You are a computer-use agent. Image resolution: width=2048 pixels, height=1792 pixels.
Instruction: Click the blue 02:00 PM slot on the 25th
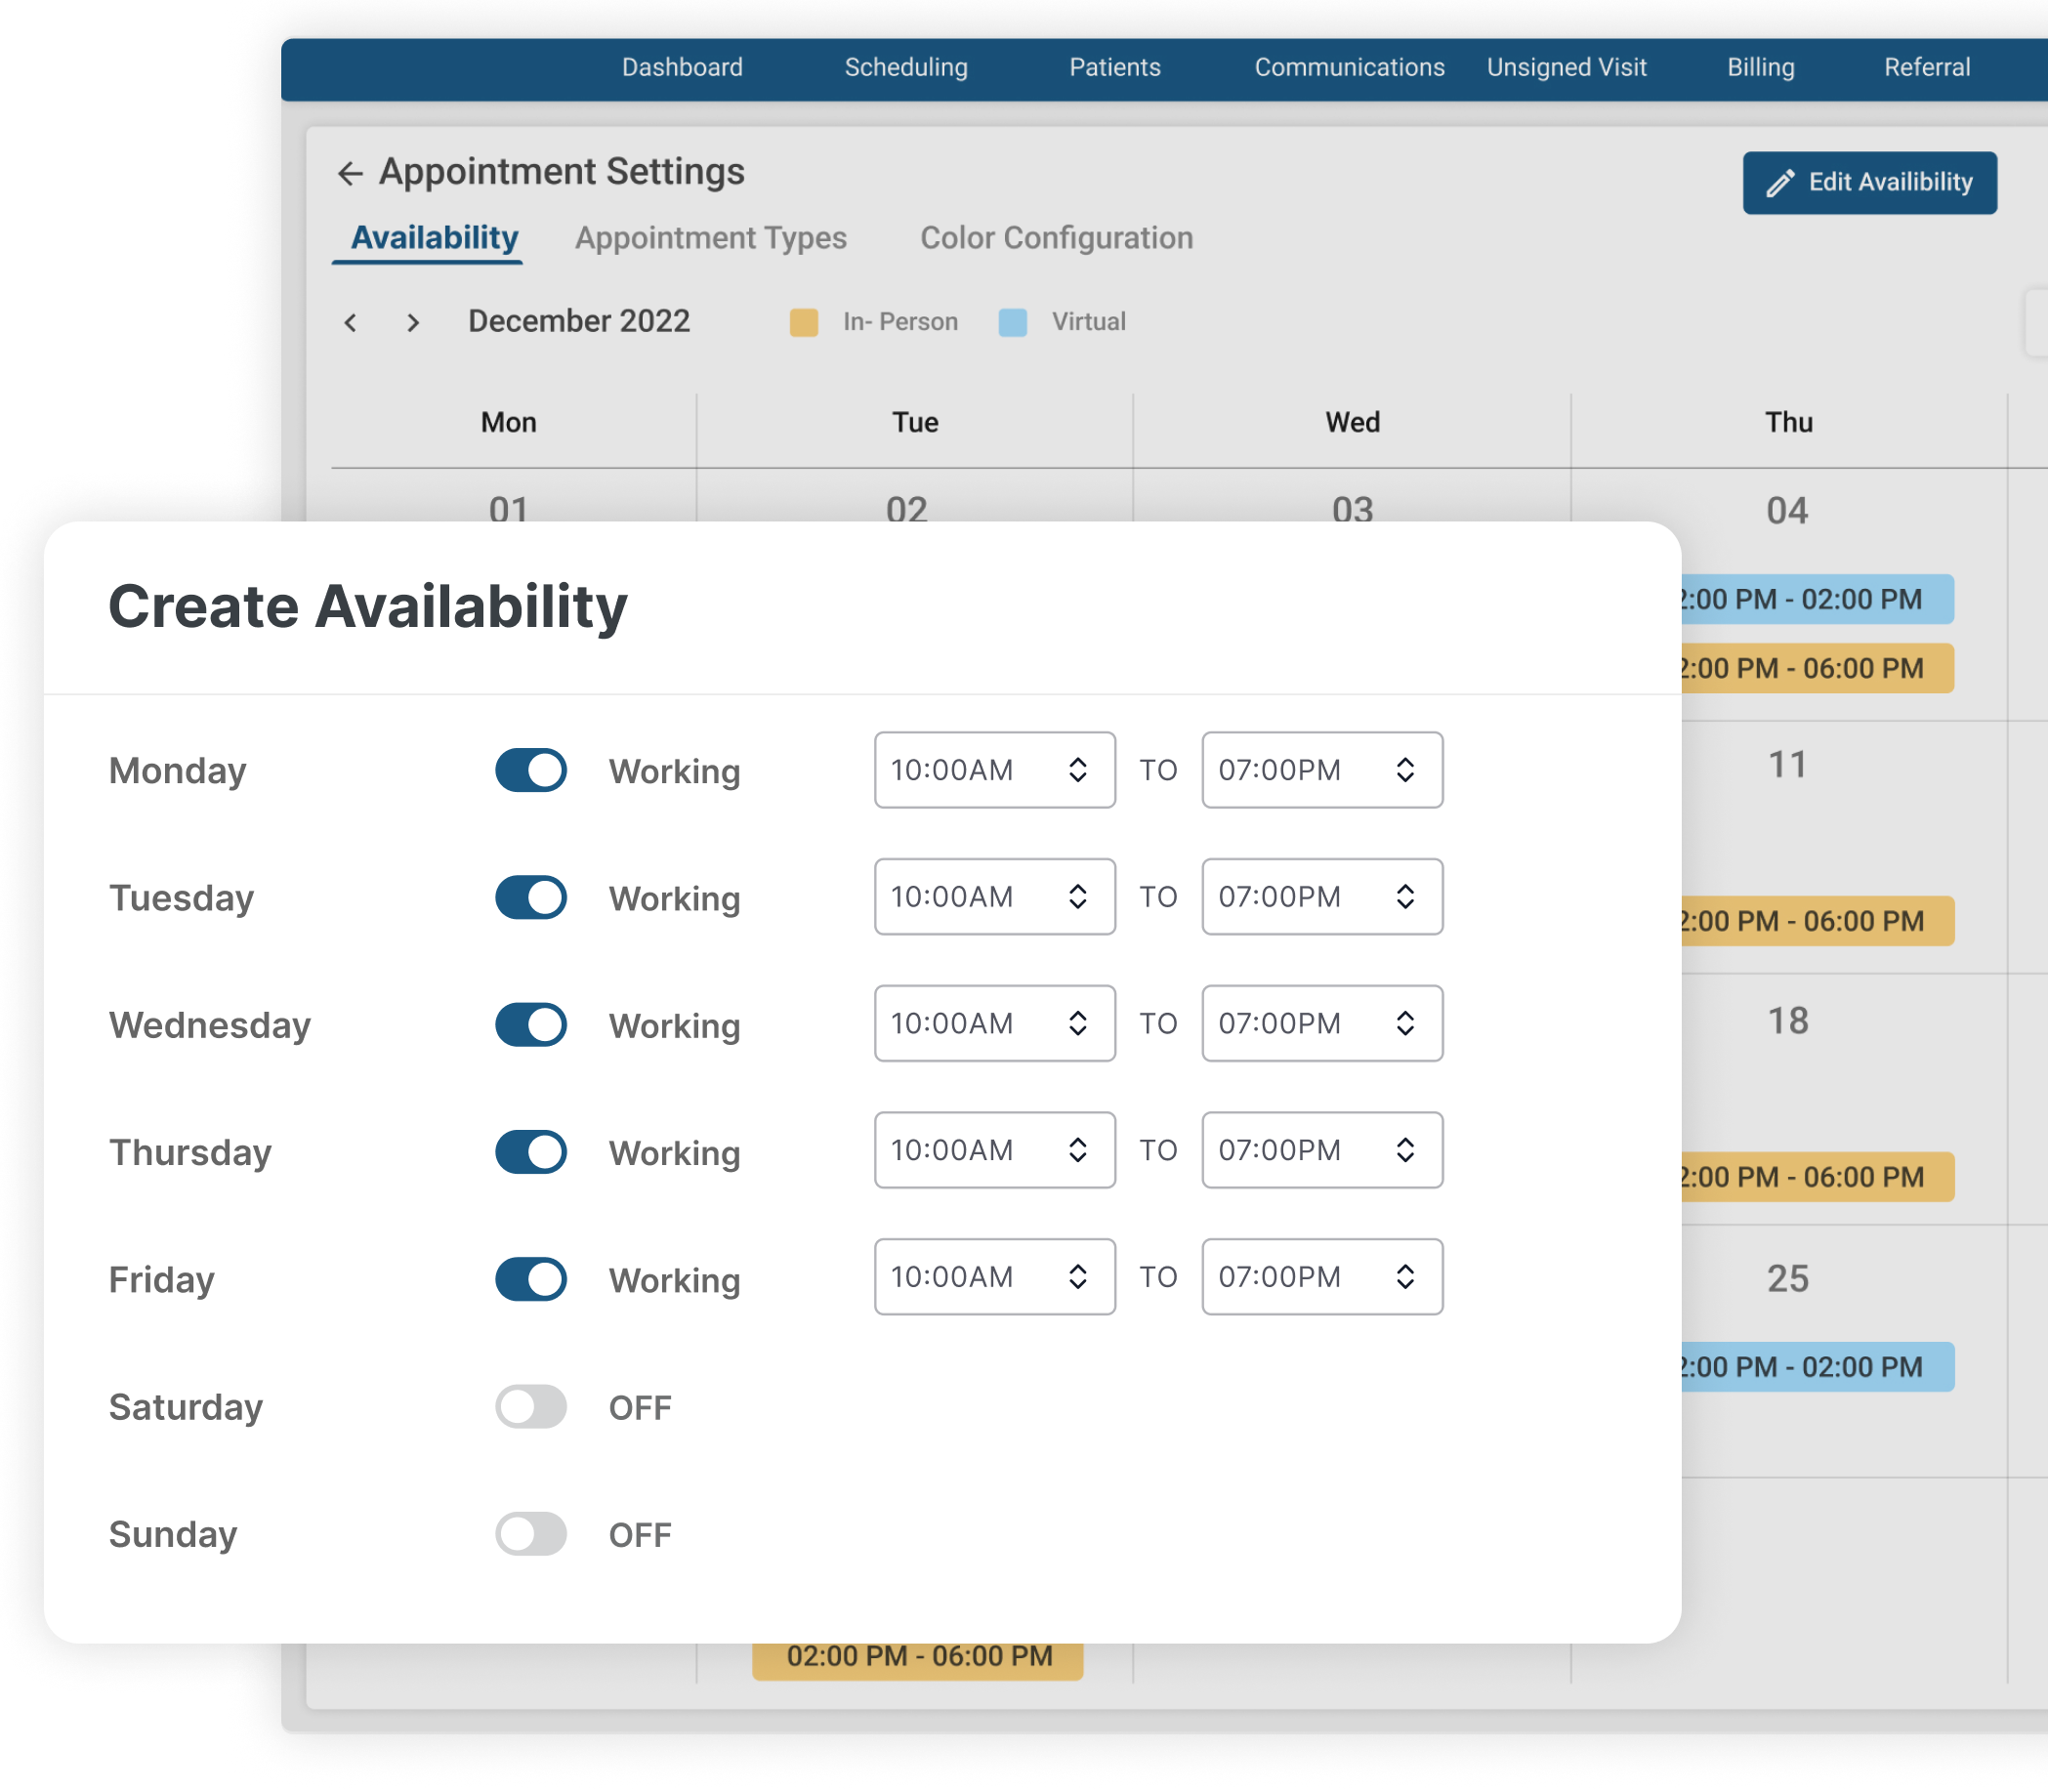click(x=1816, y=1367)
